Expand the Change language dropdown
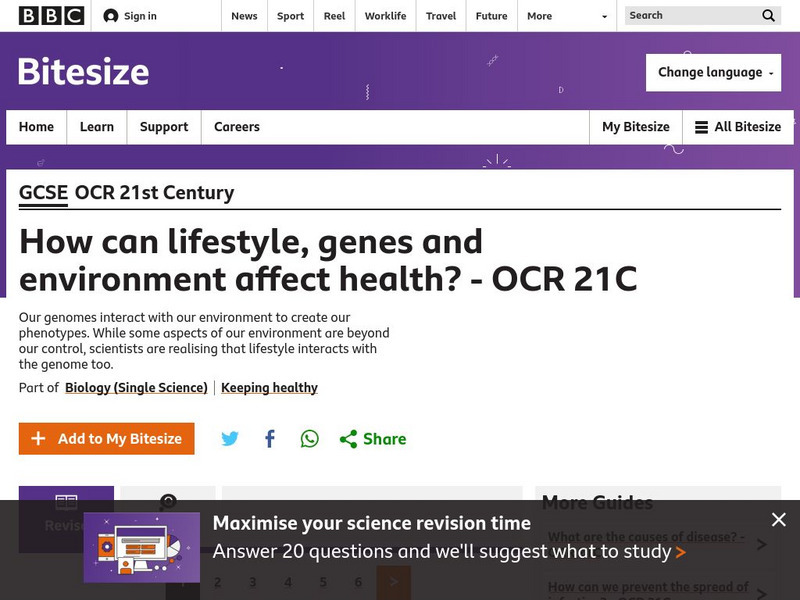Screen dimensions: 800x600 pyautogui.click(x=713, y=72)
